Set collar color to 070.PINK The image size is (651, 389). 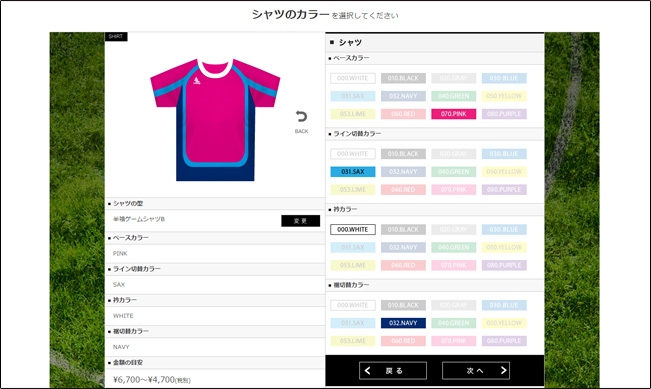point(454,265)
